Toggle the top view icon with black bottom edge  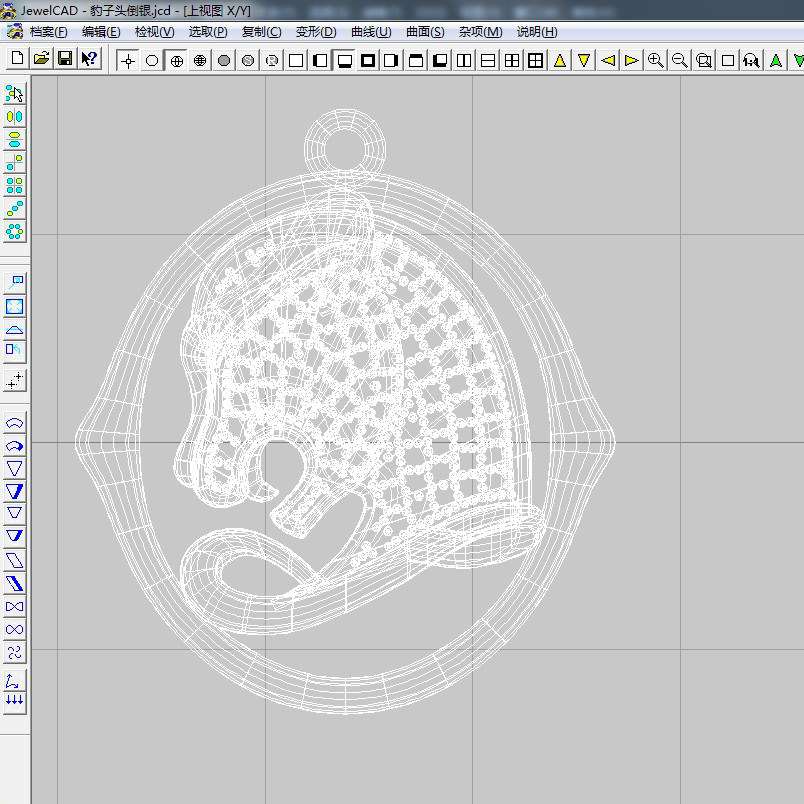(x=345, y=61)
